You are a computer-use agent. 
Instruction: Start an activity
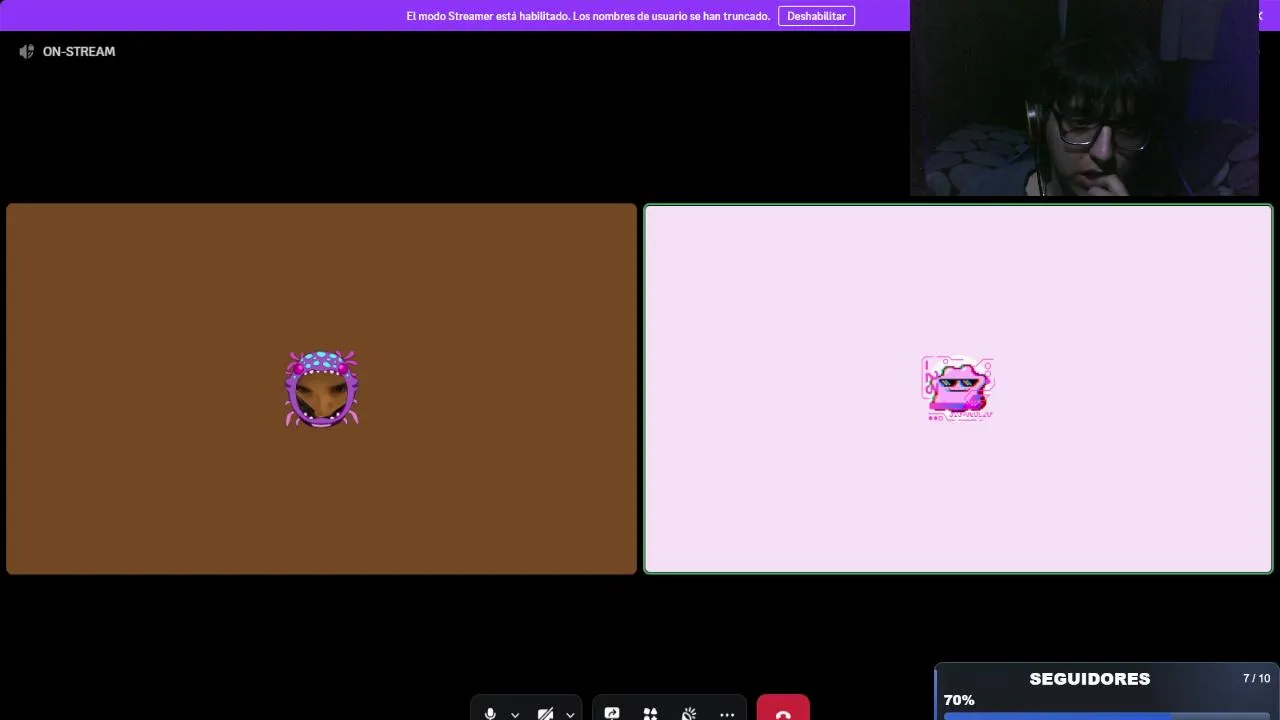650,713
